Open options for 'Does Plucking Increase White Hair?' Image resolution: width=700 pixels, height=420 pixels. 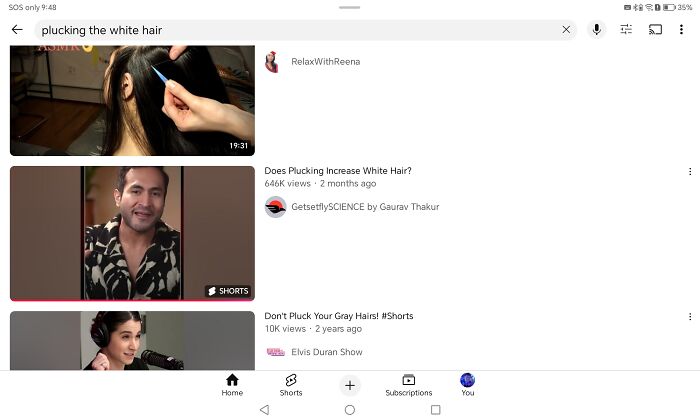coord(689,172)
